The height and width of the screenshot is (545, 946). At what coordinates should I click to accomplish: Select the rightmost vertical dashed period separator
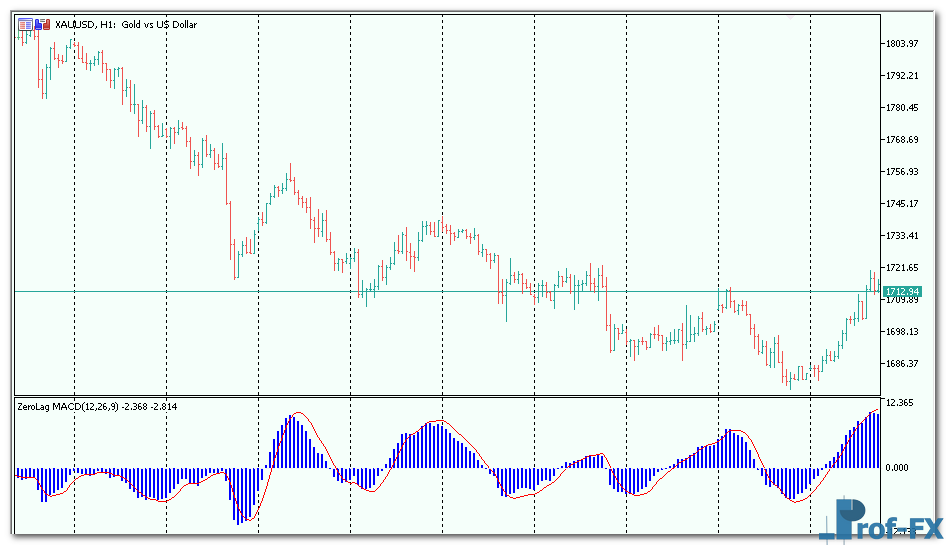click(x=810, y=250)
